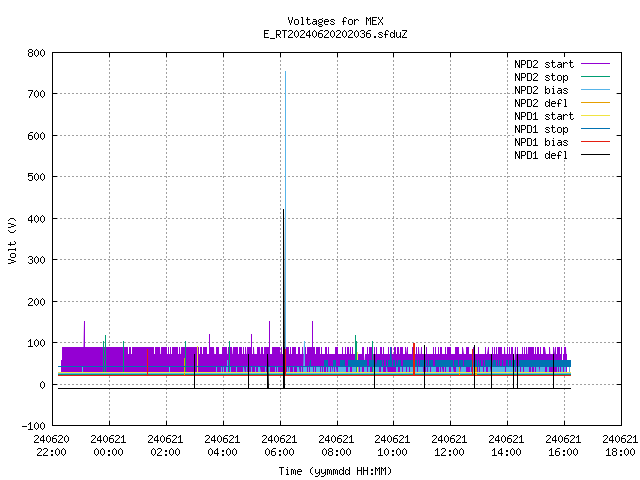This screenshot has width=640, height=480.
Task: Click the 'NPD1 bias' legend label
Action: tap(541, 142)
